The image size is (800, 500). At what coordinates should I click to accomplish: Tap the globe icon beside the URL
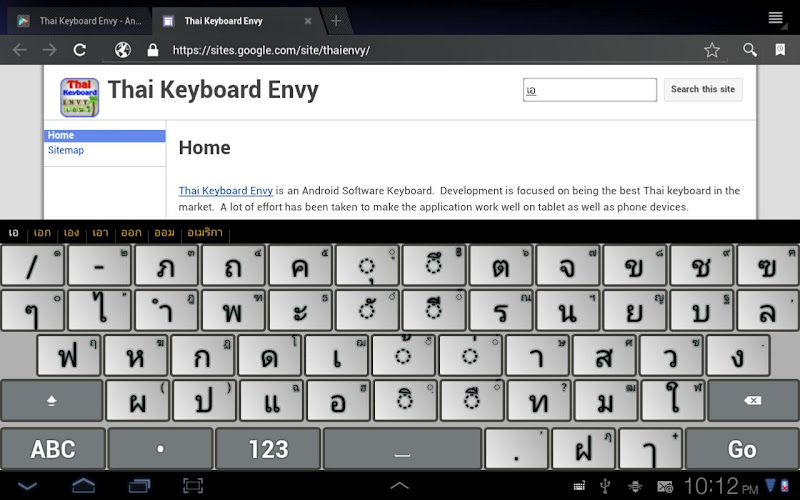(122, 50)
